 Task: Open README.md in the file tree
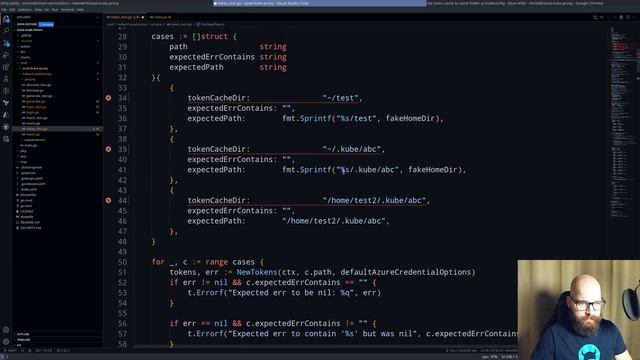tap(29, 222)
